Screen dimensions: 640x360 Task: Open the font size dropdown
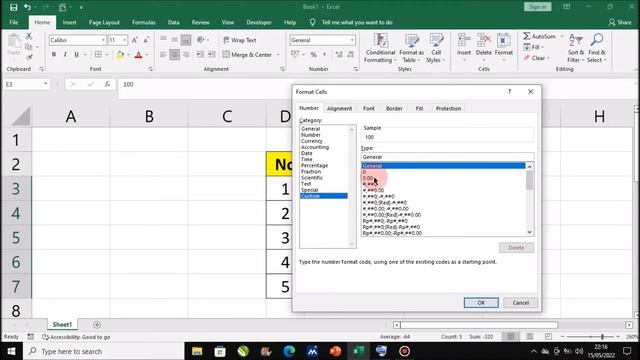click(124, 40)
